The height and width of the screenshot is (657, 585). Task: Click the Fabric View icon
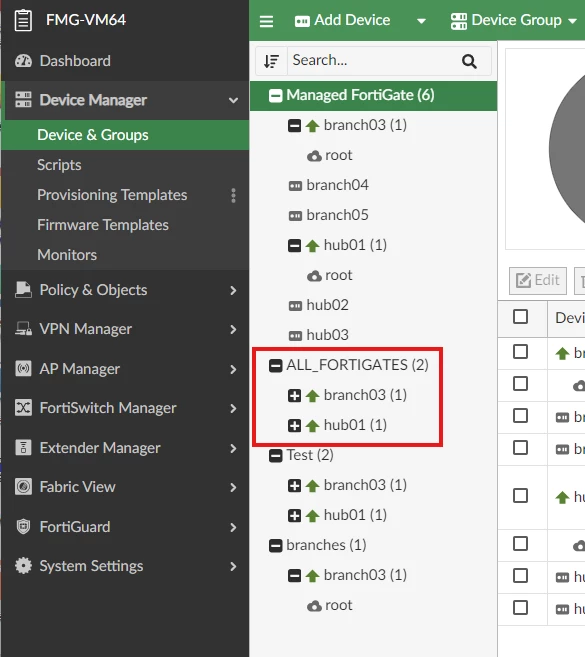[x=23, y=487]
